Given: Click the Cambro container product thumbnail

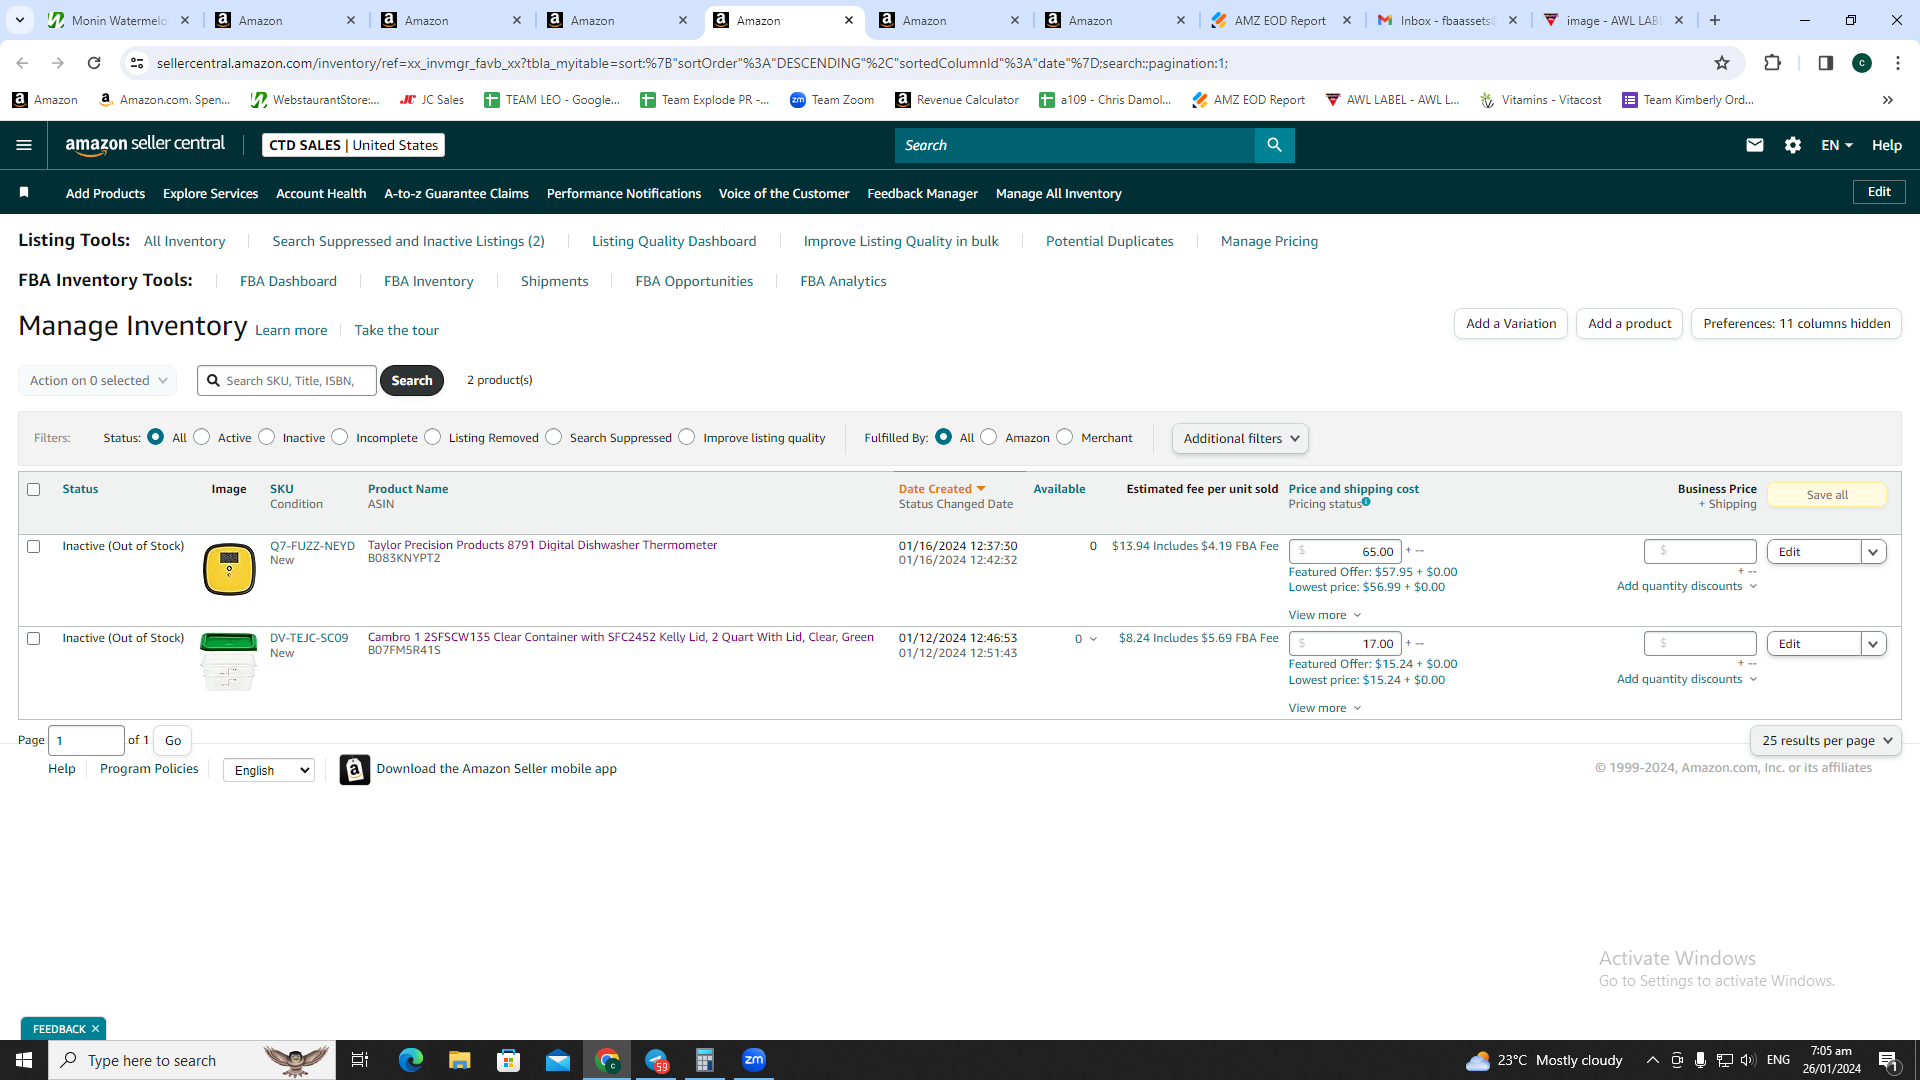Looking at the screenshot, I should tap(229, 662).
